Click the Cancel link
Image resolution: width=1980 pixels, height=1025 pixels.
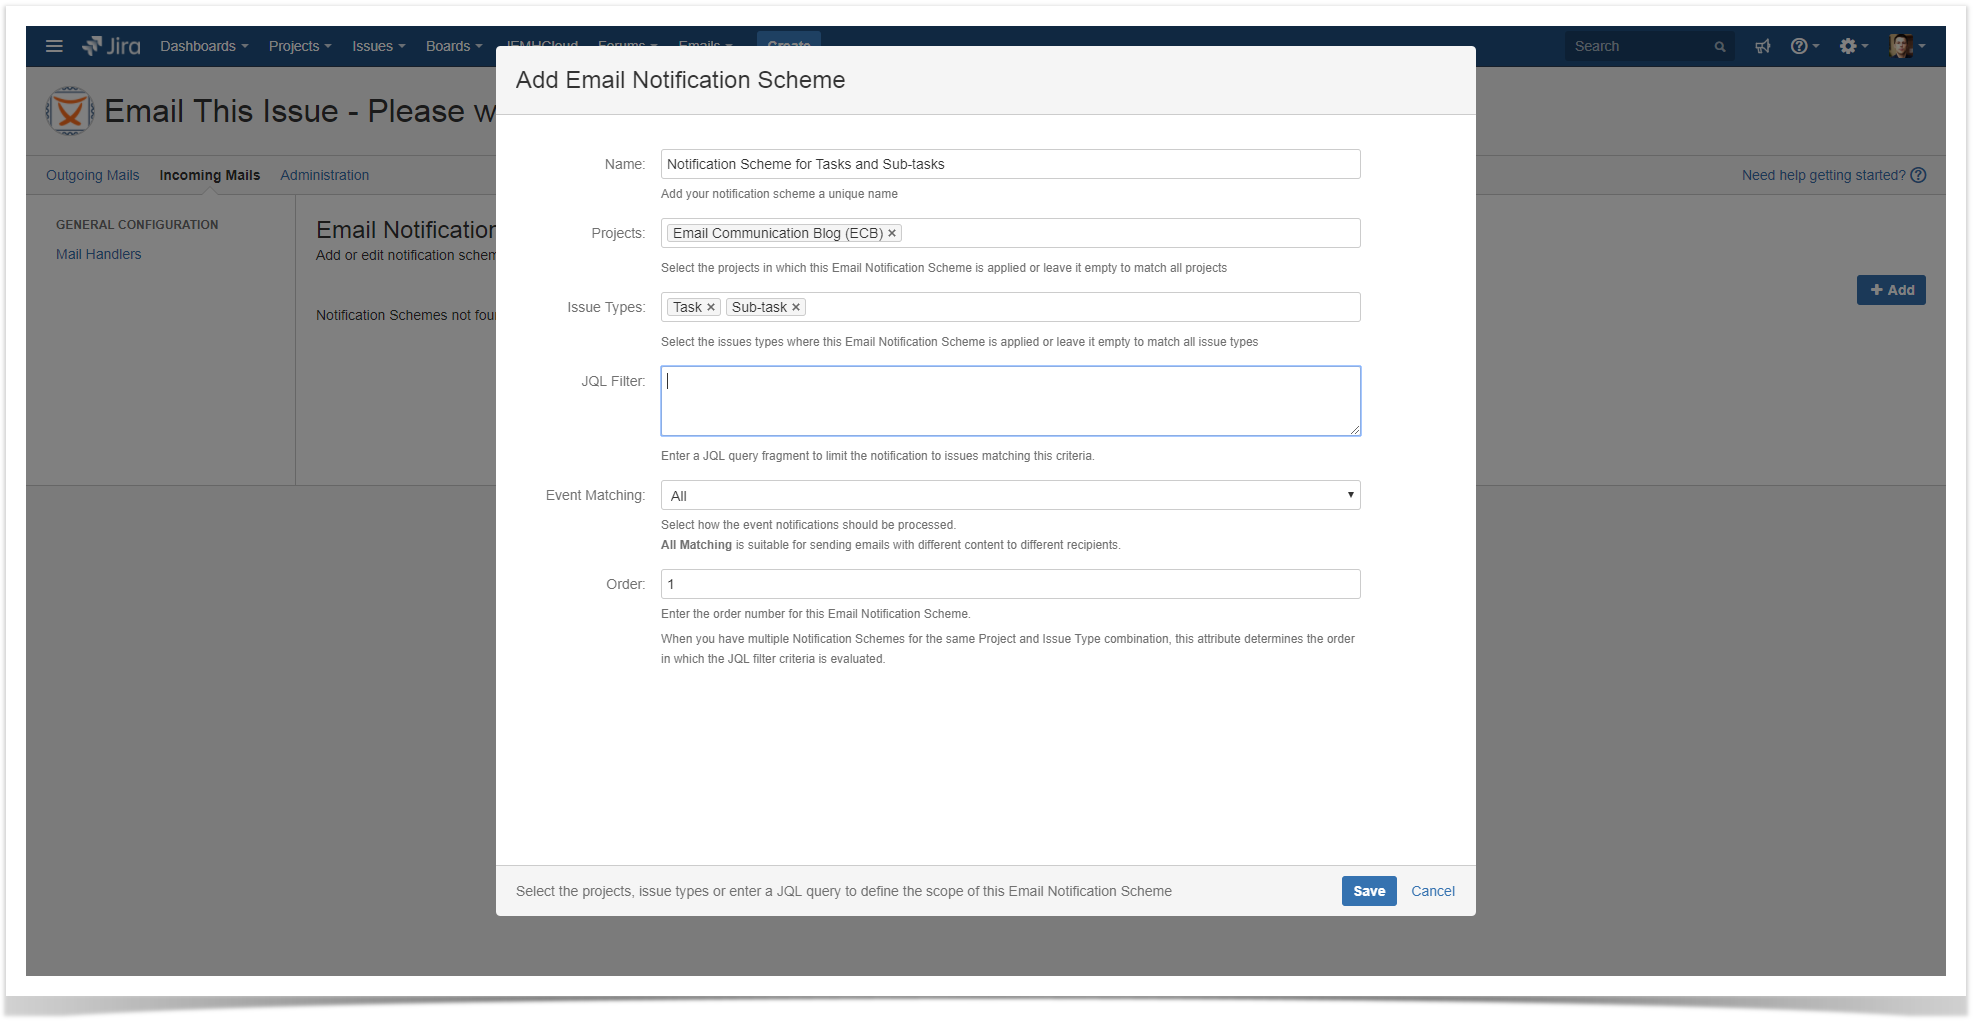click(1433, 891)
